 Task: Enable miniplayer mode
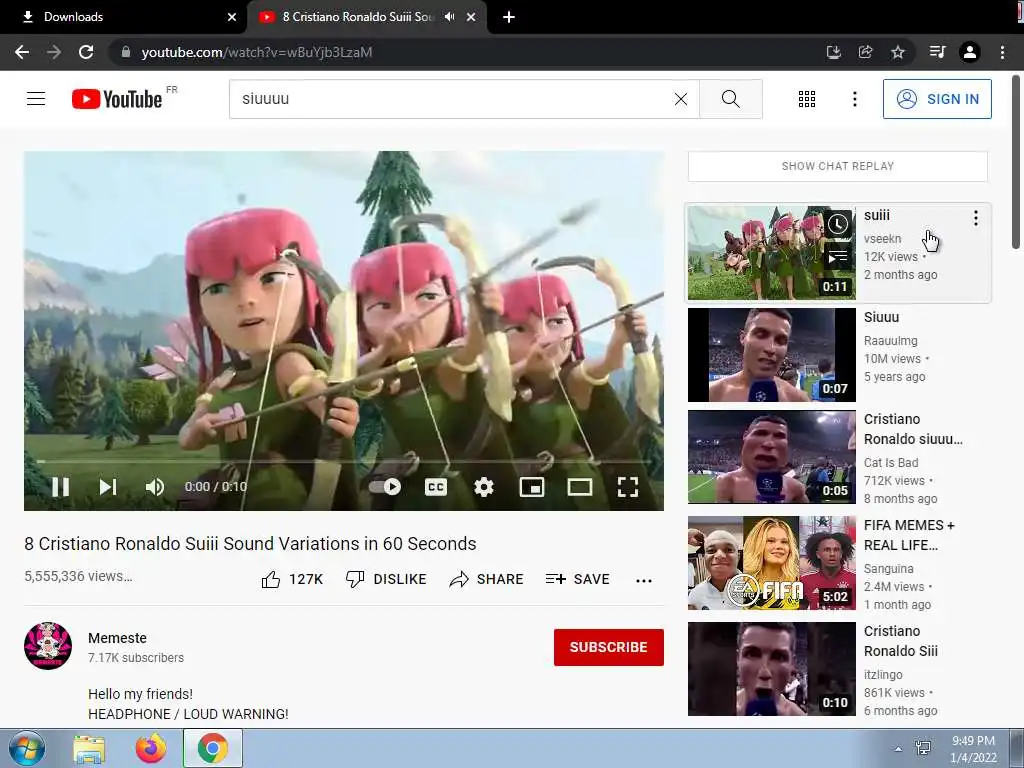532,487
